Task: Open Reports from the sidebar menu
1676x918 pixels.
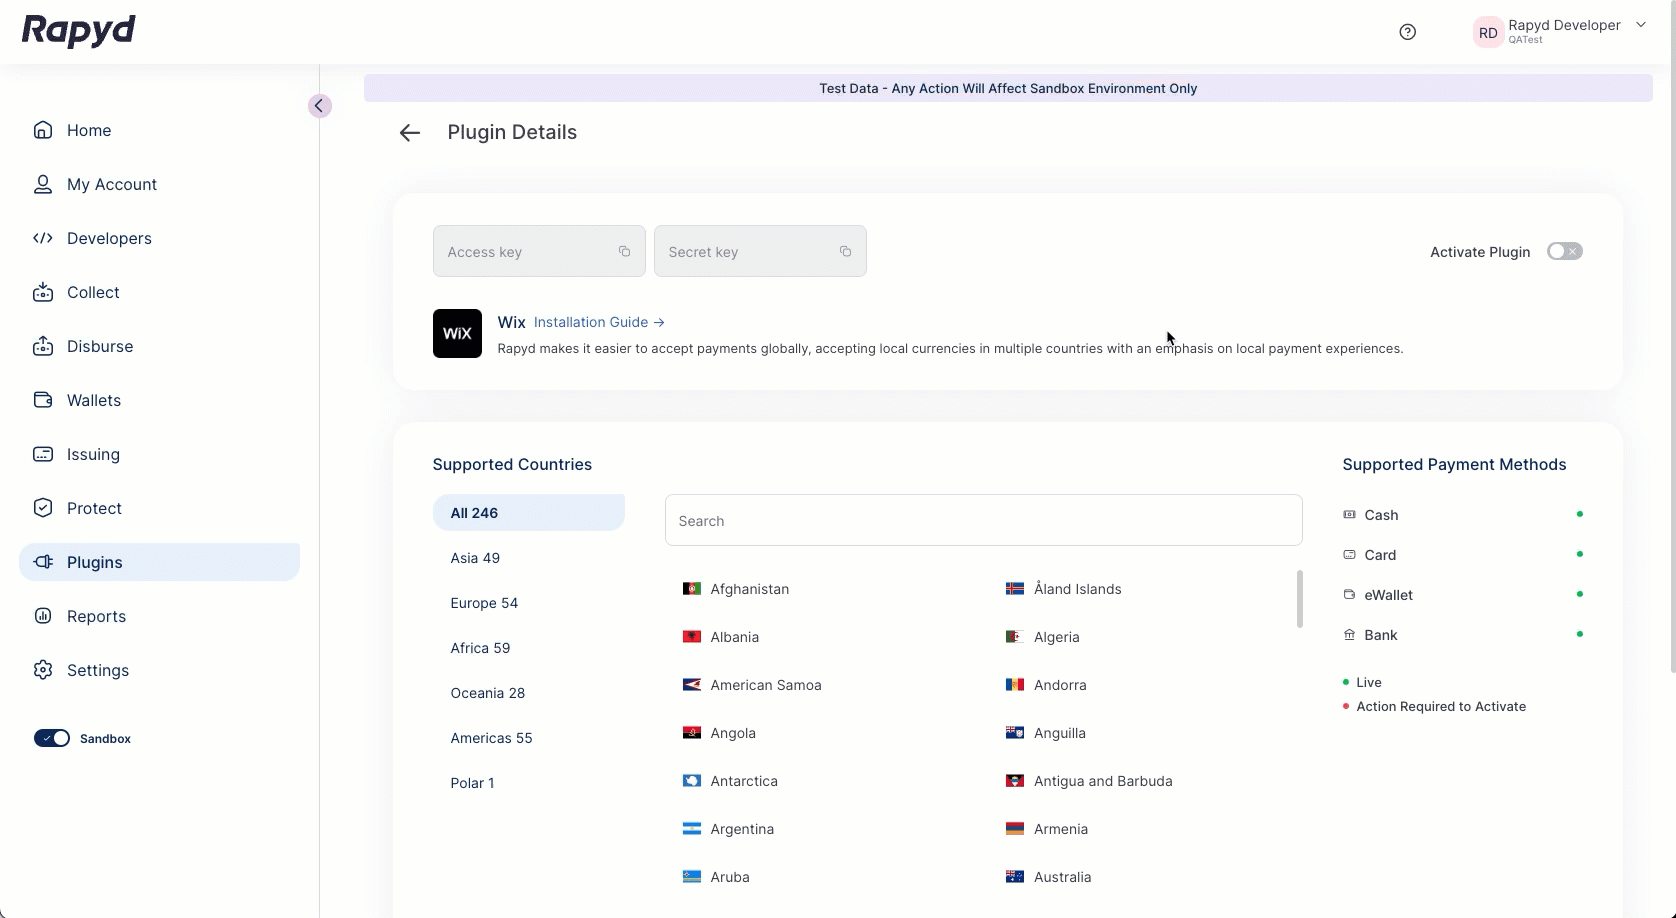Action: click(96, 616)
